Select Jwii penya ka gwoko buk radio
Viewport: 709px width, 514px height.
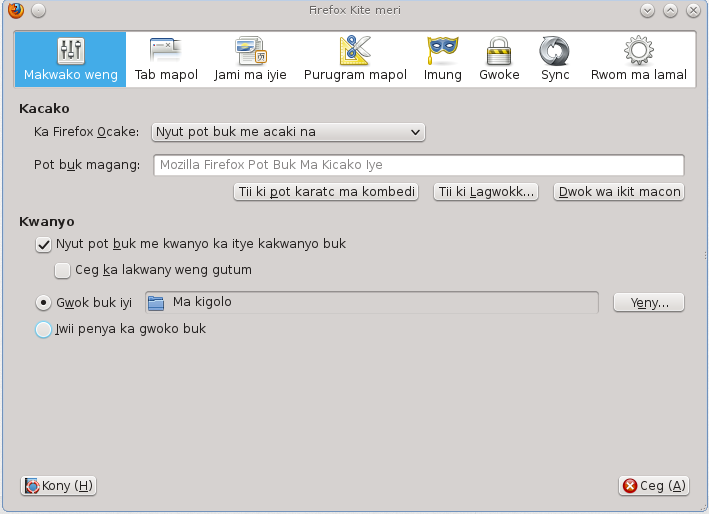tap(43, 329)
